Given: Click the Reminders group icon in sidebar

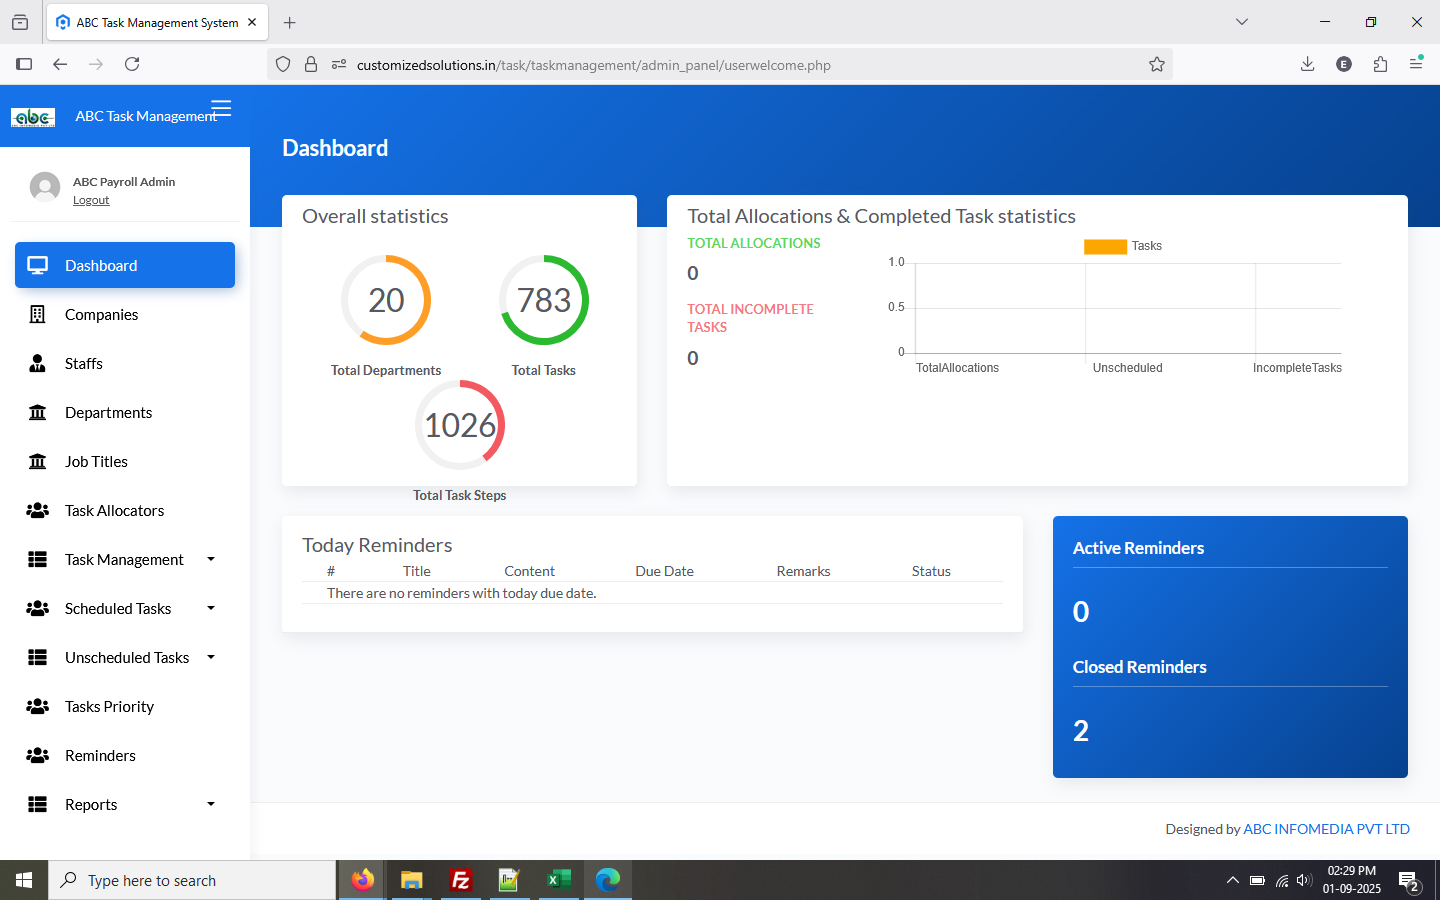Looking at the screenshot, I should pos(38,756).
